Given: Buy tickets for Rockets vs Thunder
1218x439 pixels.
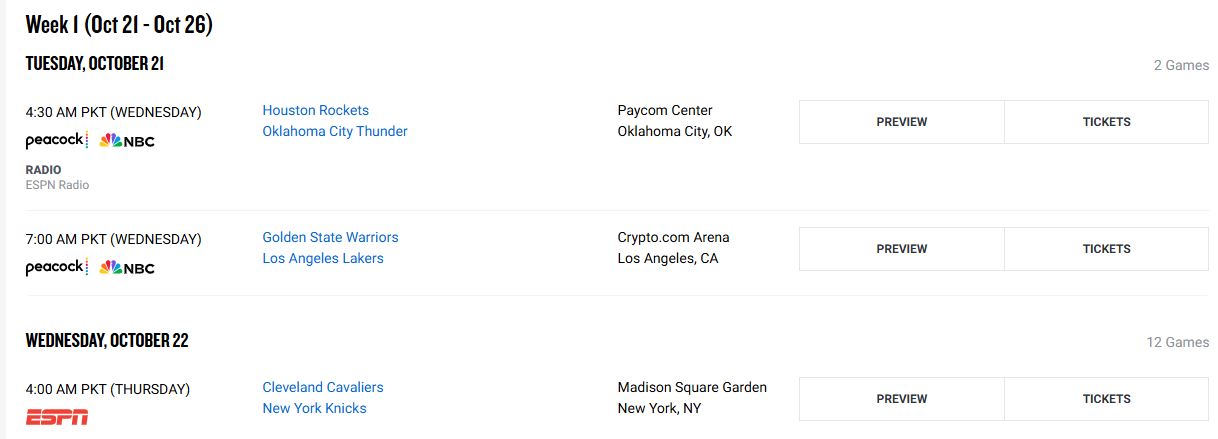Looking at the screenshot, I should click(x=1106, y=122).
